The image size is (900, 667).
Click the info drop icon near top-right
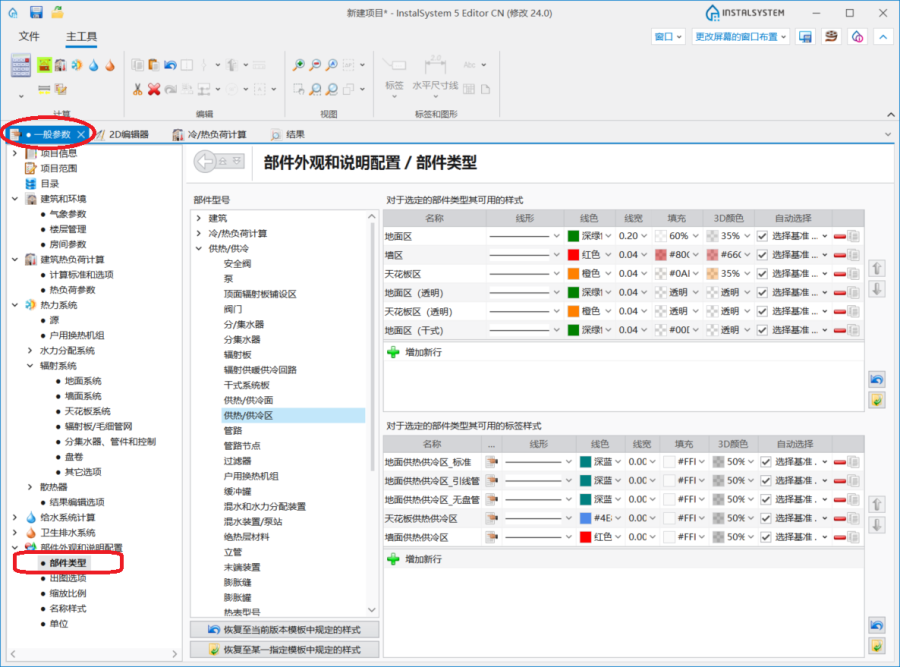857,37
